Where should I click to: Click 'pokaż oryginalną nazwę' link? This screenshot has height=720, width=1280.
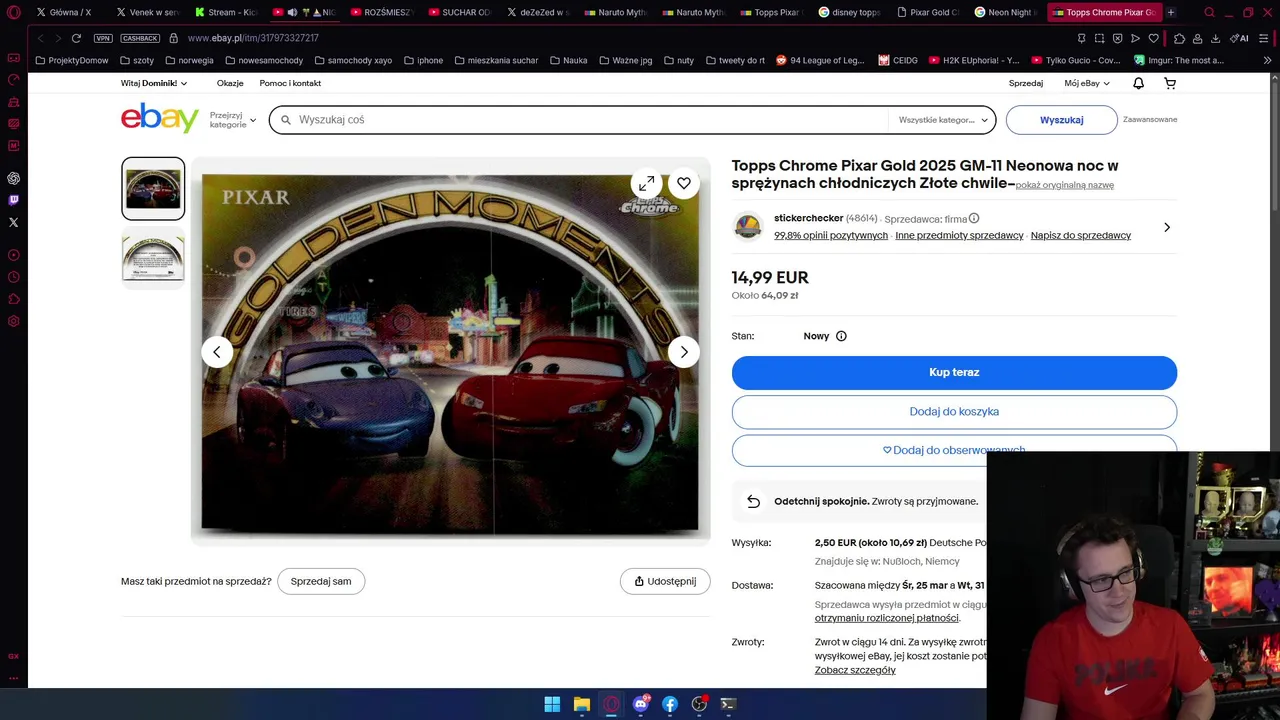point(1065,185)
